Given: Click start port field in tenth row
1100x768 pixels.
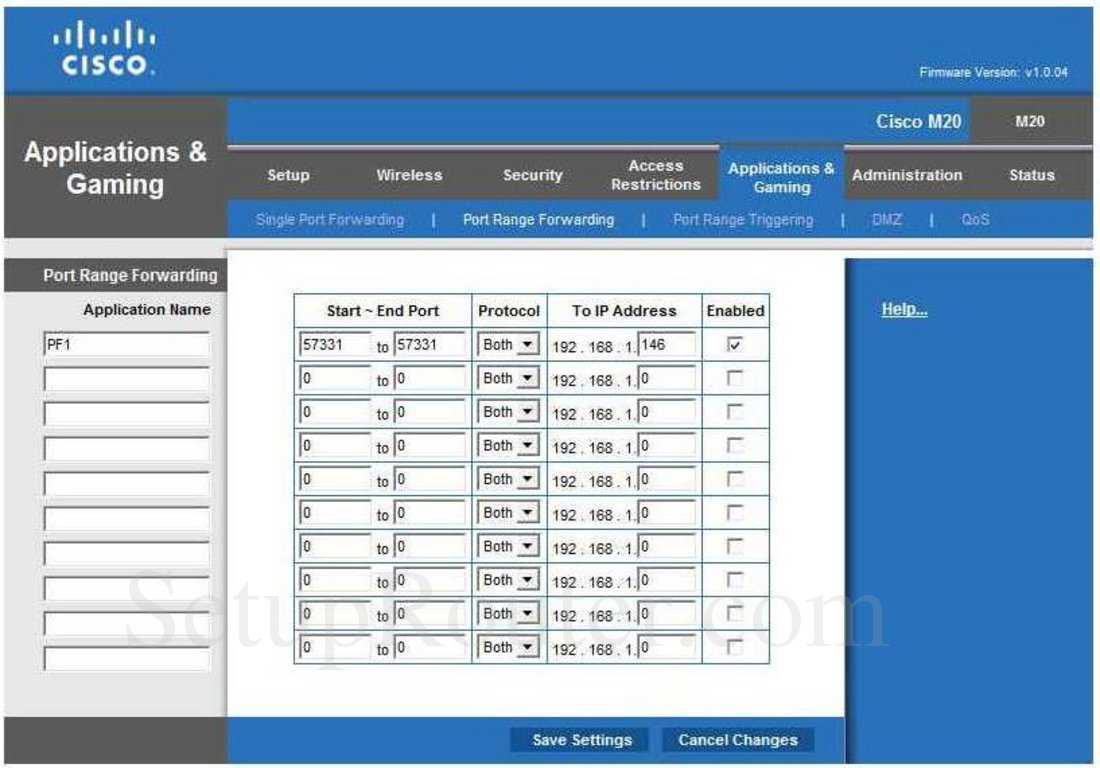Looking at the screenshot, I should coord(335,647).
